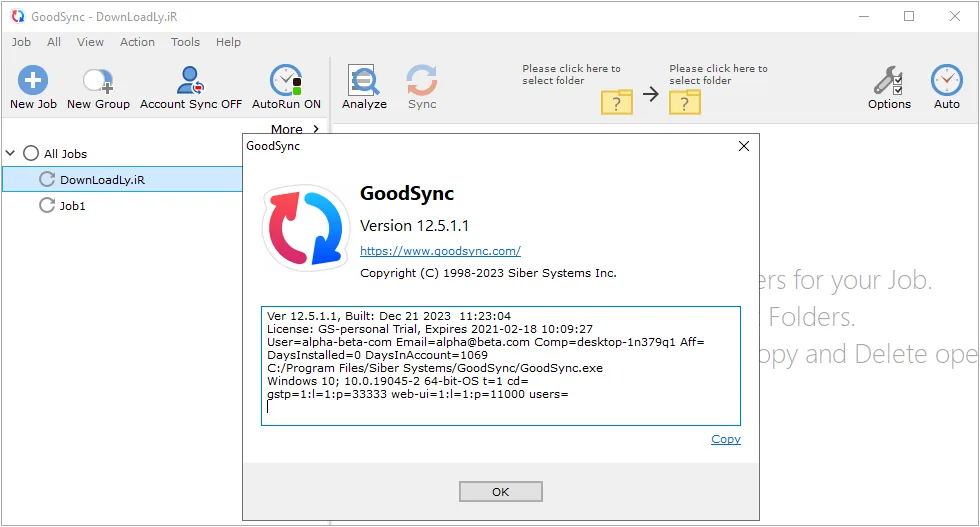Viewport: 980px width, 527px height.
Task: Click left 'Please click here to select folder' text
Action: (x=571, y=74)
